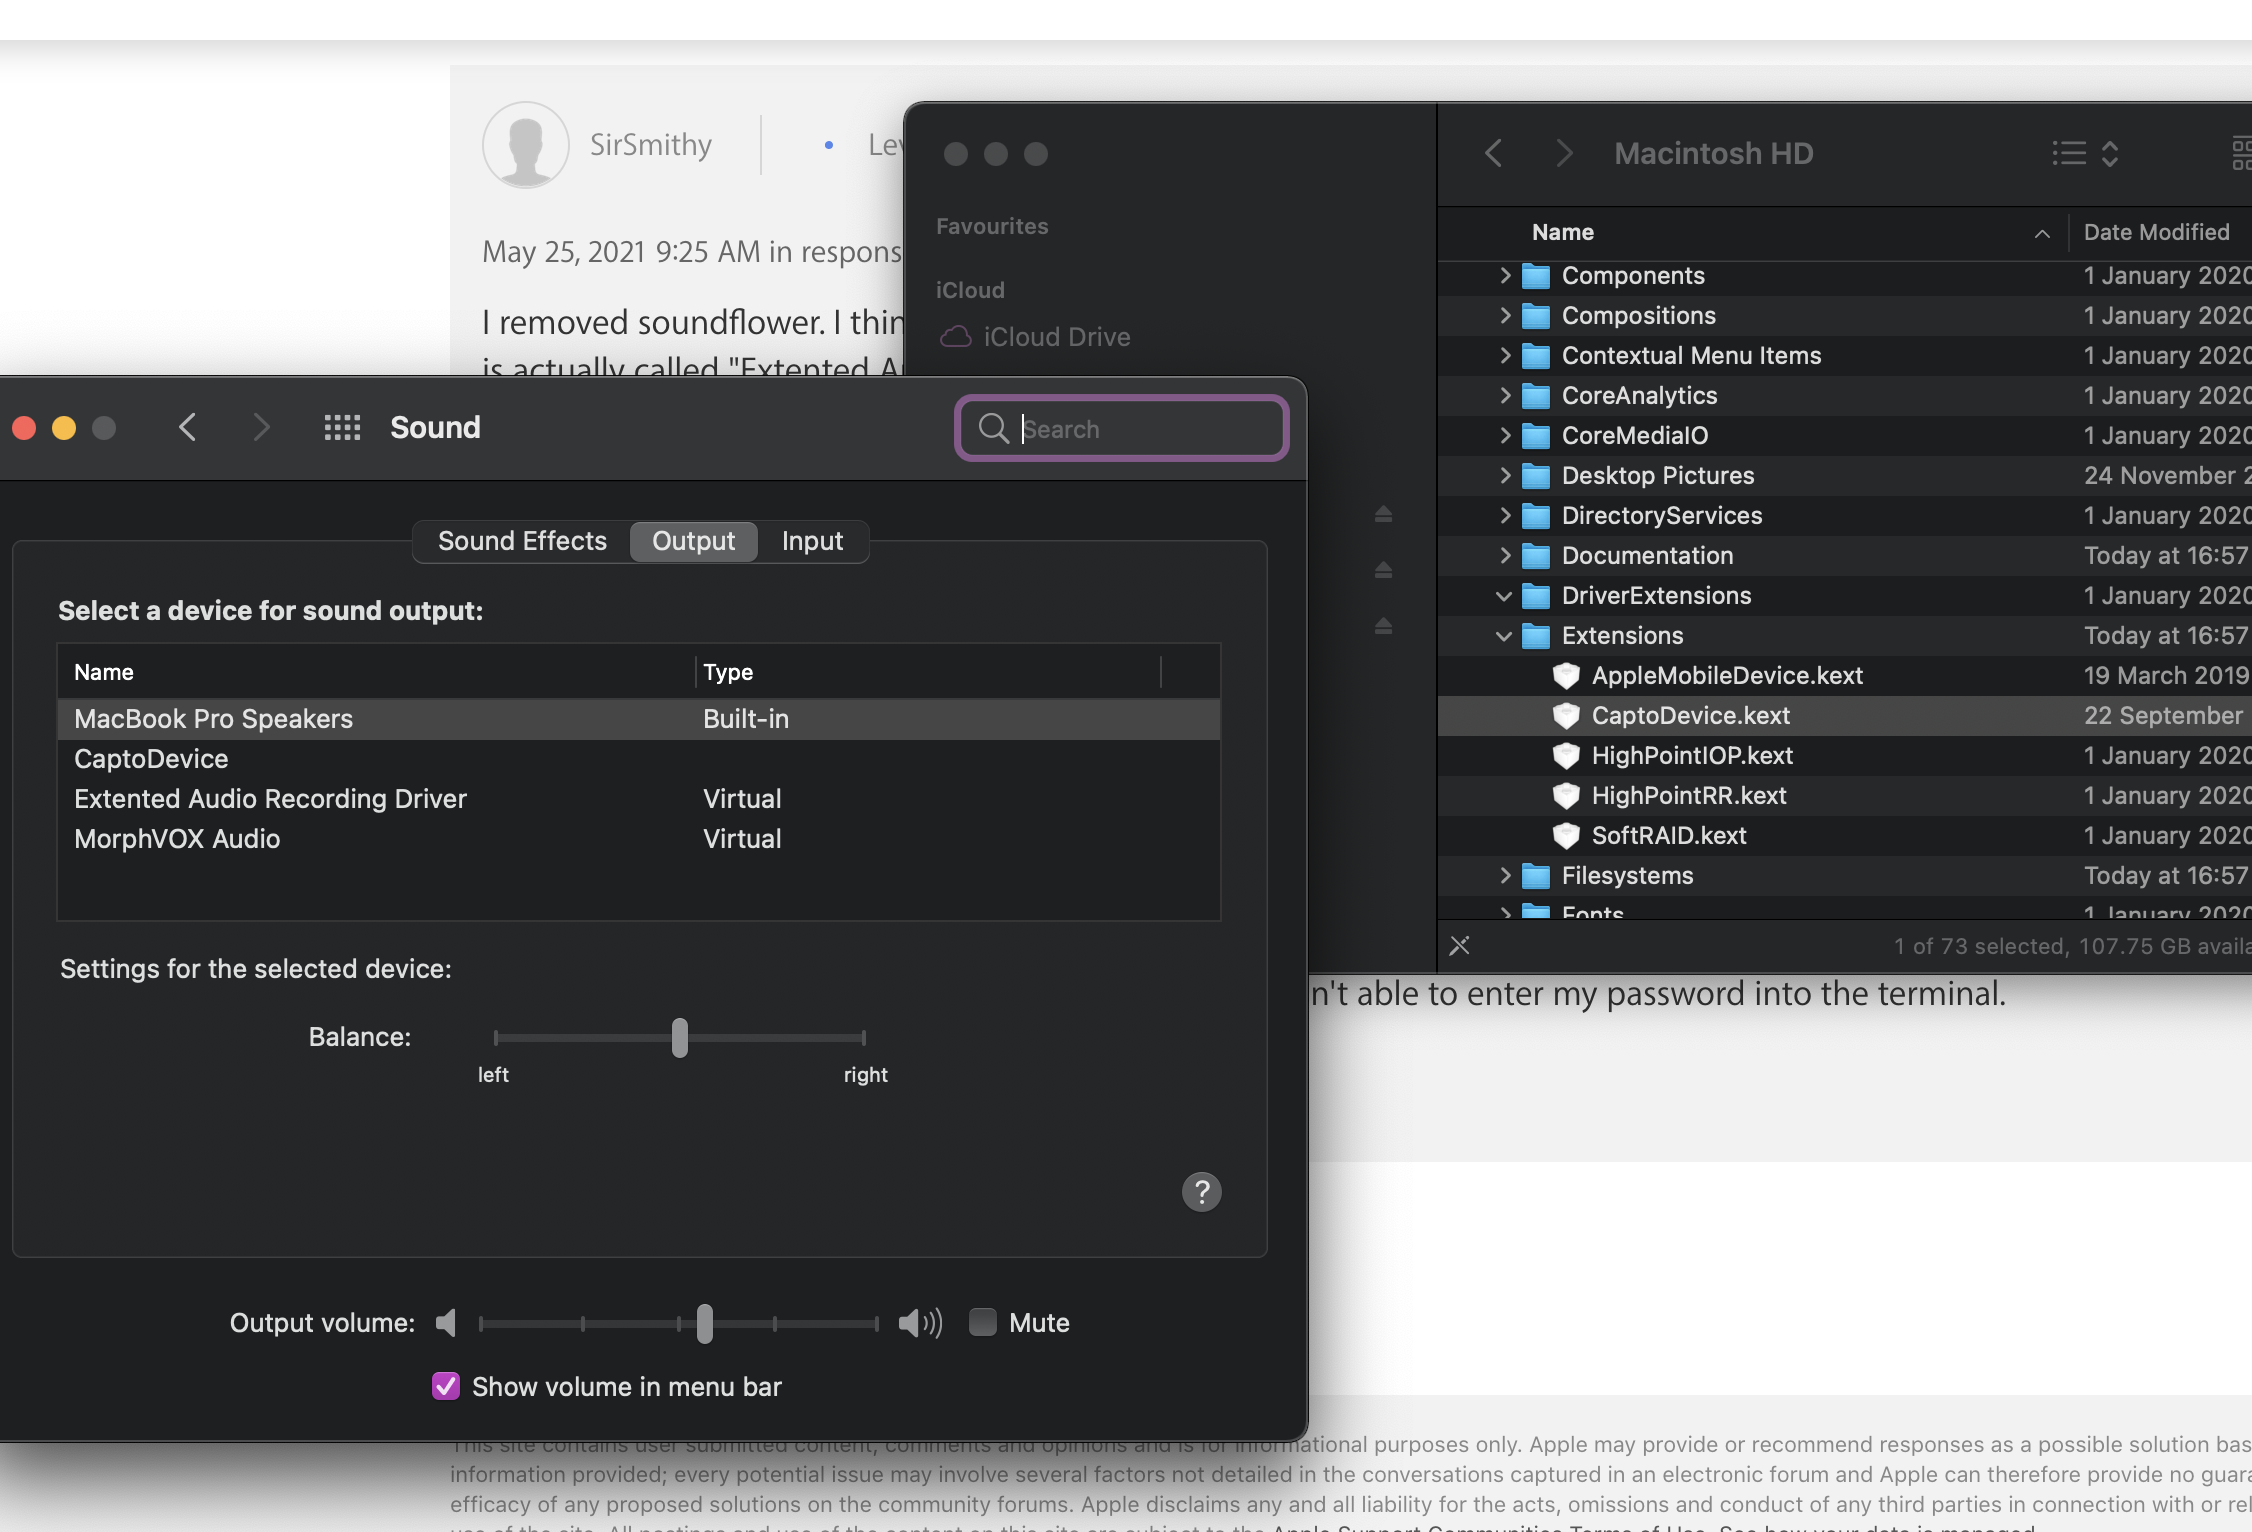Image resolution: width=2252 pixels, height=1532 pixels.
Task: Click the Balance slider handle
Action: (x=680, y=1038)
